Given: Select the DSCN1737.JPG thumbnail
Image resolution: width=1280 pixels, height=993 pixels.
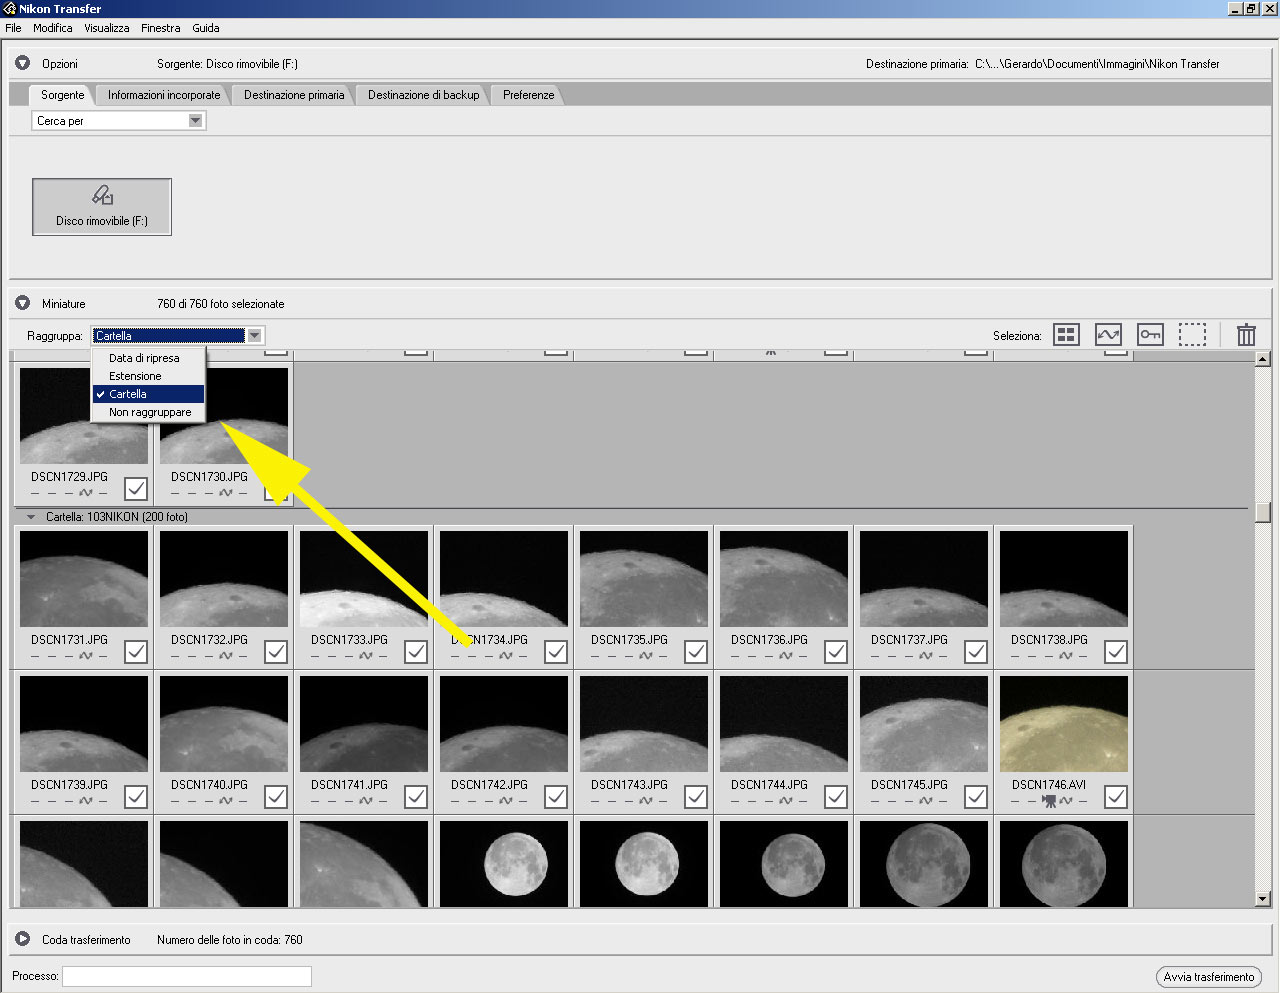Looking at the screenshot, I should [924, 579].
